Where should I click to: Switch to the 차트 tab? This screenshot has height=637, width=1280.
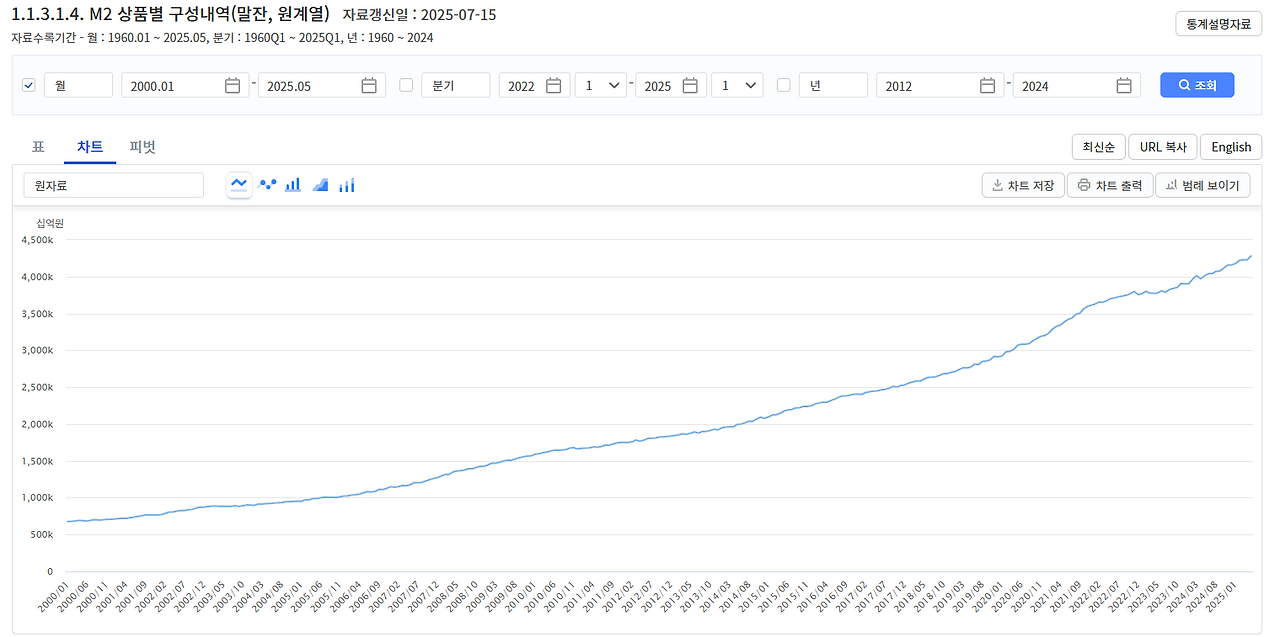point(90,147)
